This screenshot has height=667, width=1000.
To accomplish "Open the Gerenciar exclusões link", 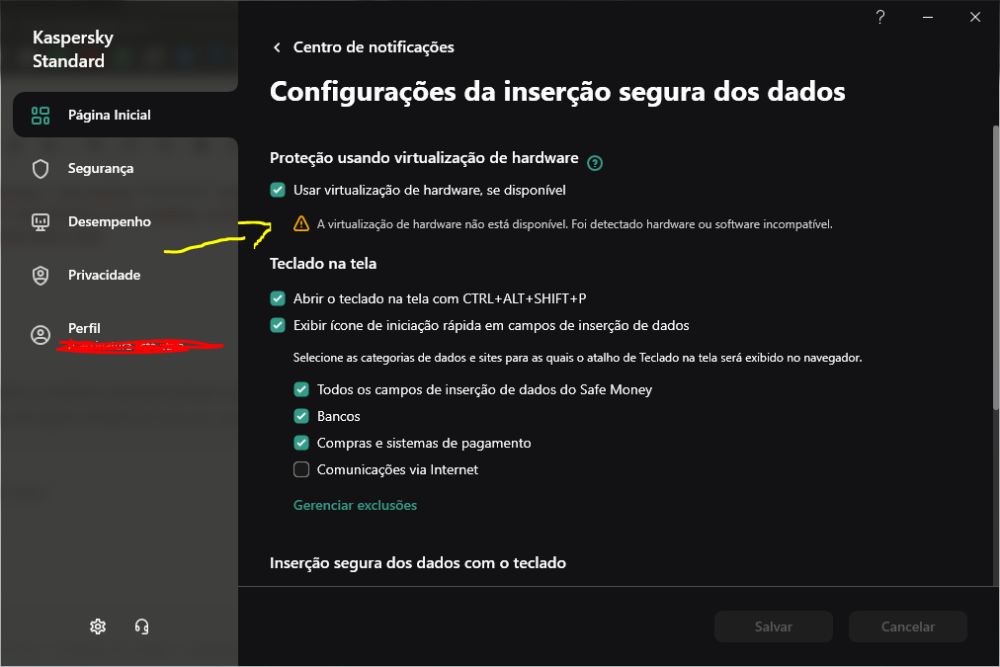I will click(x=355, y=505).
